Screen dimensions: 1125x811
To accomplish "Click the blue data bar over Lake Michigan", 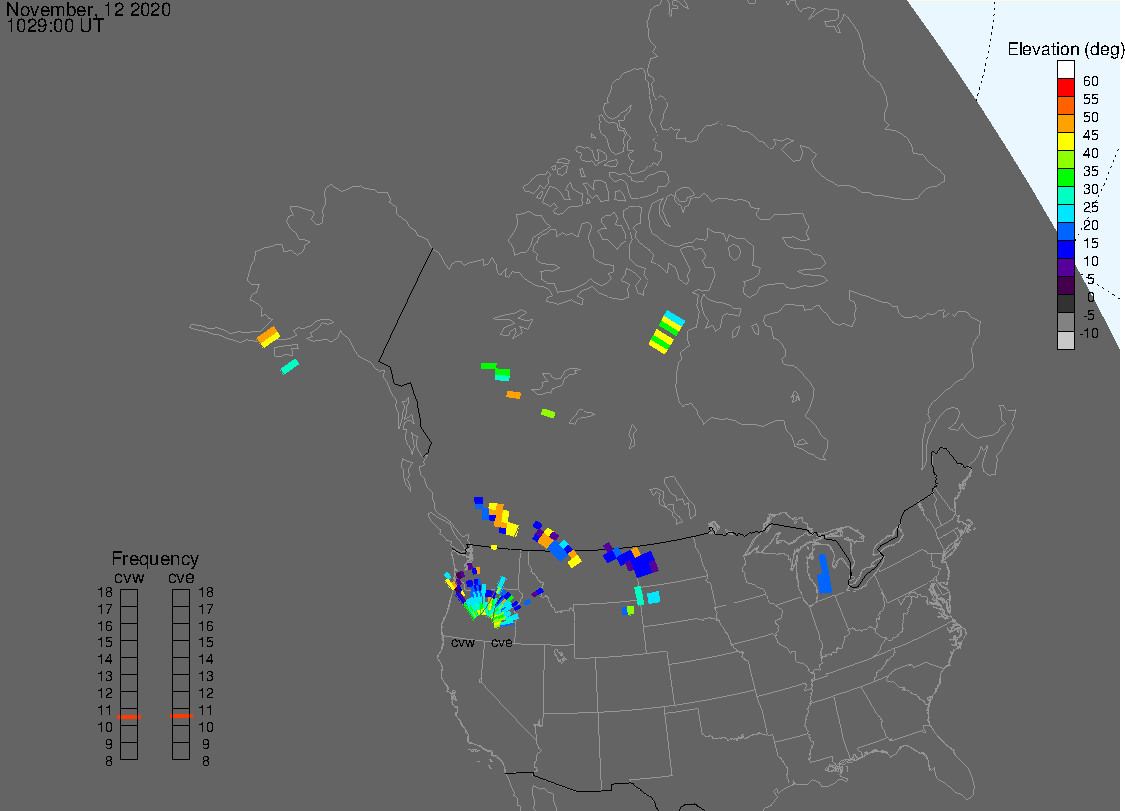I will coord(824,573).
